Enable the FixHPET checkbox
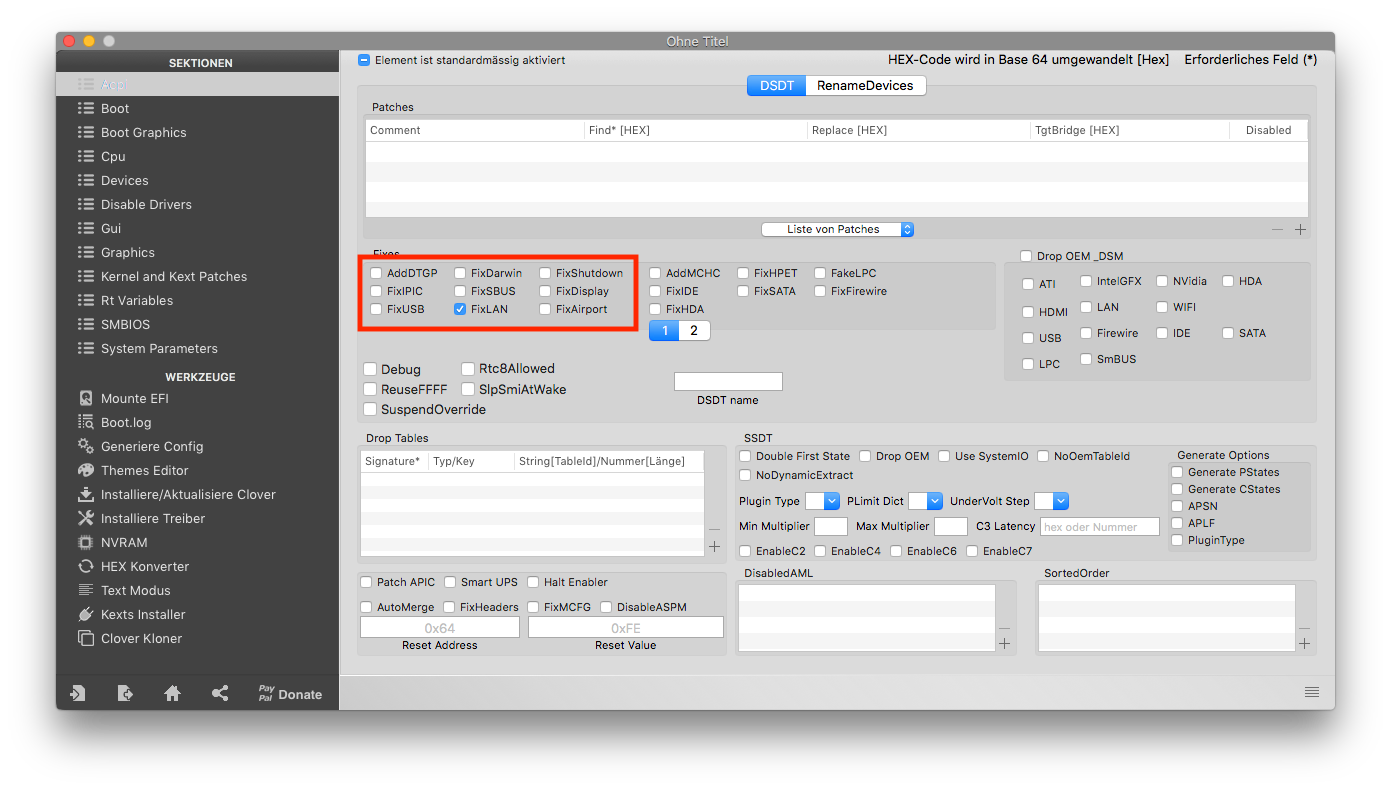 pyautogui.click(x=744, y=273)
